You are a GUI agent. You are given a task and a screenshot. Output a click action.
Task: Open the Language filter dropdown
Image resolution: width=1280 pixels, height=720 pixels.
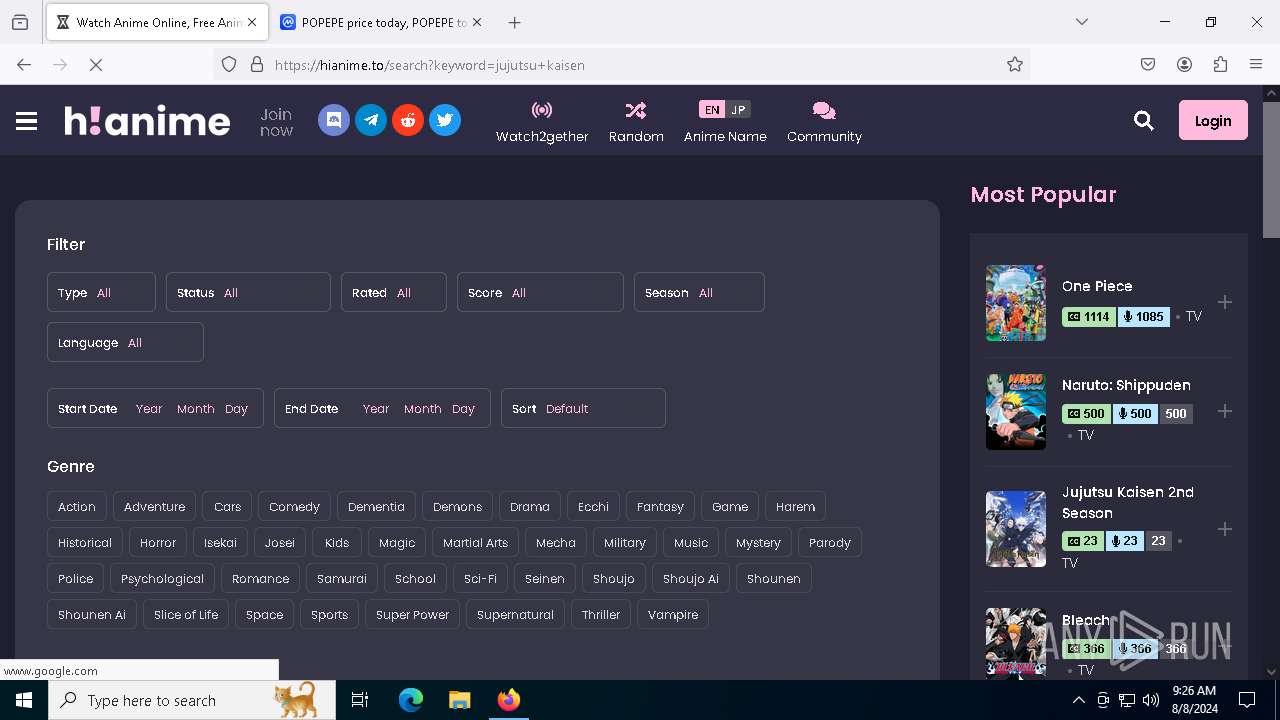[125, 342]
